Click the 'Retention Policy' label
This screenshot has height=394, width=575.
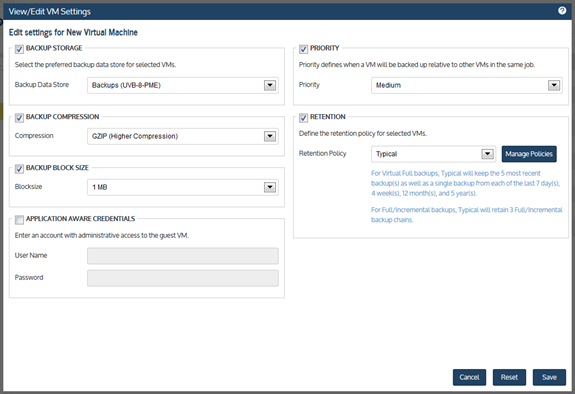[322, 153]
